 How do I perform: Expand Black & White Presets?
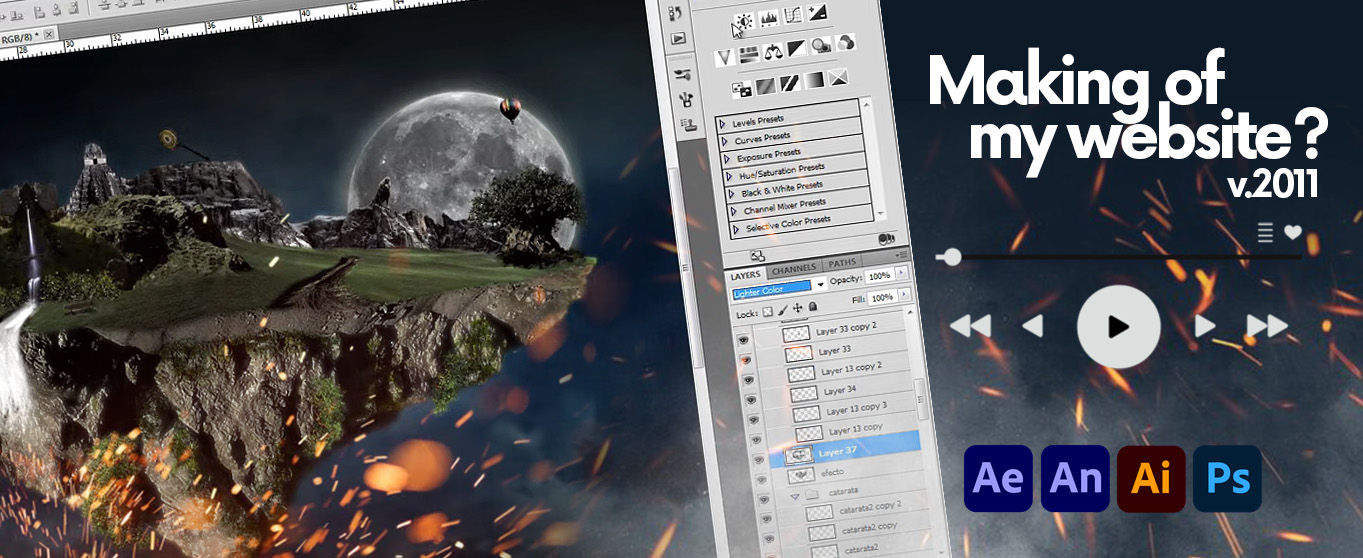point(732,194)
